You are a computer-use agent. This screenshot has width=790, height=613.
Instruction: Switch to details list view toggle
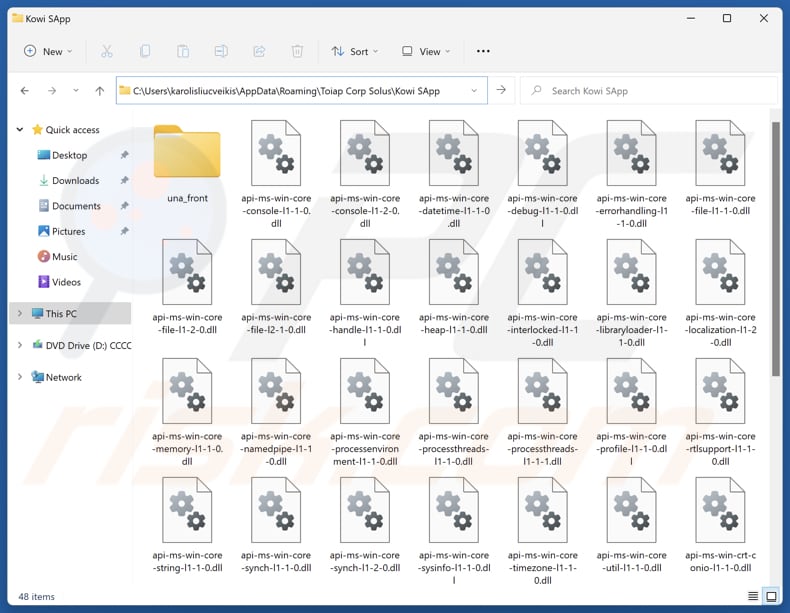pos(754,597)
